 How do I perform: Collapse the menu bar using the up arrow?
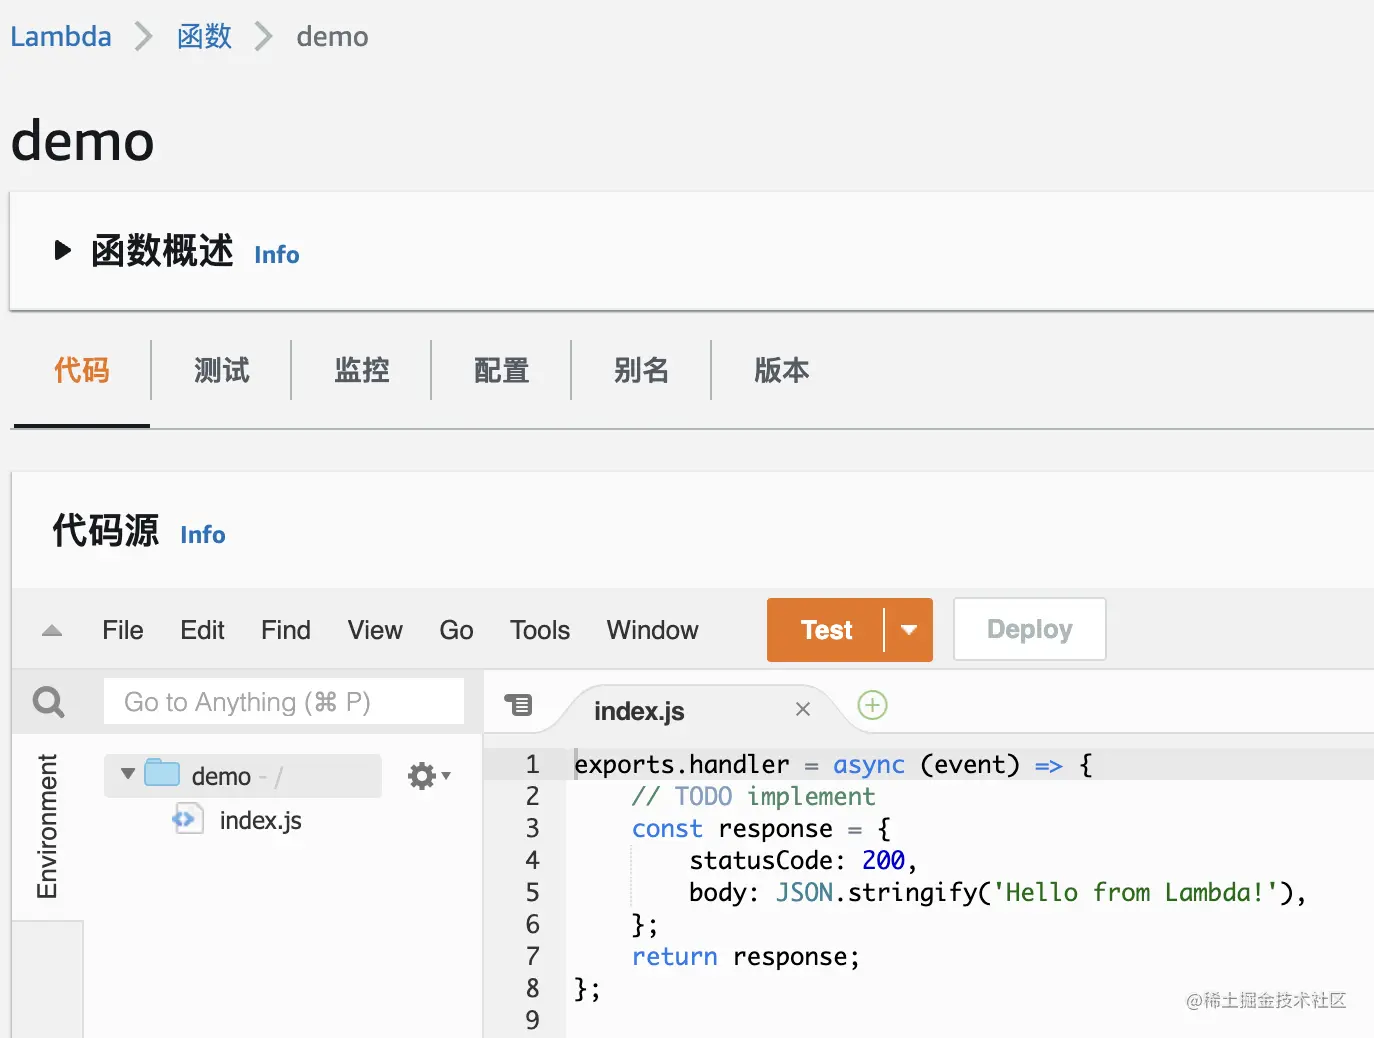pyautogui.click(x=52, y=630)
